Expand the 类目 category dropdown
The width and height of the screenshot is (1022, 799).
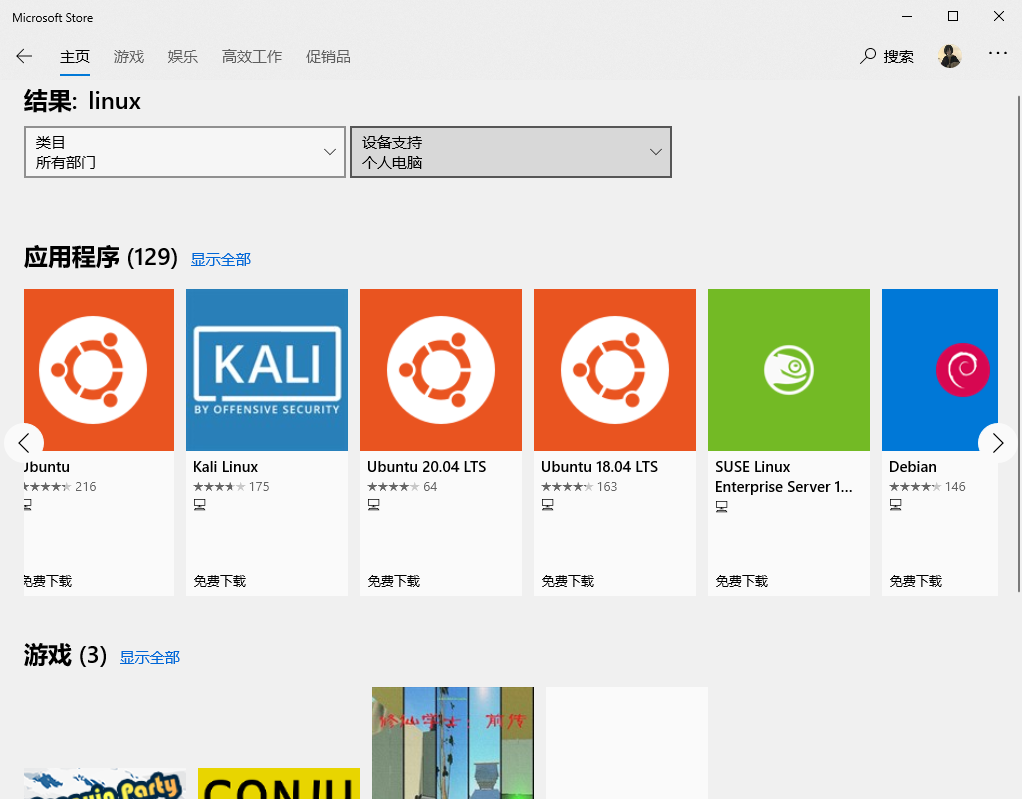[x=184, y=152]
